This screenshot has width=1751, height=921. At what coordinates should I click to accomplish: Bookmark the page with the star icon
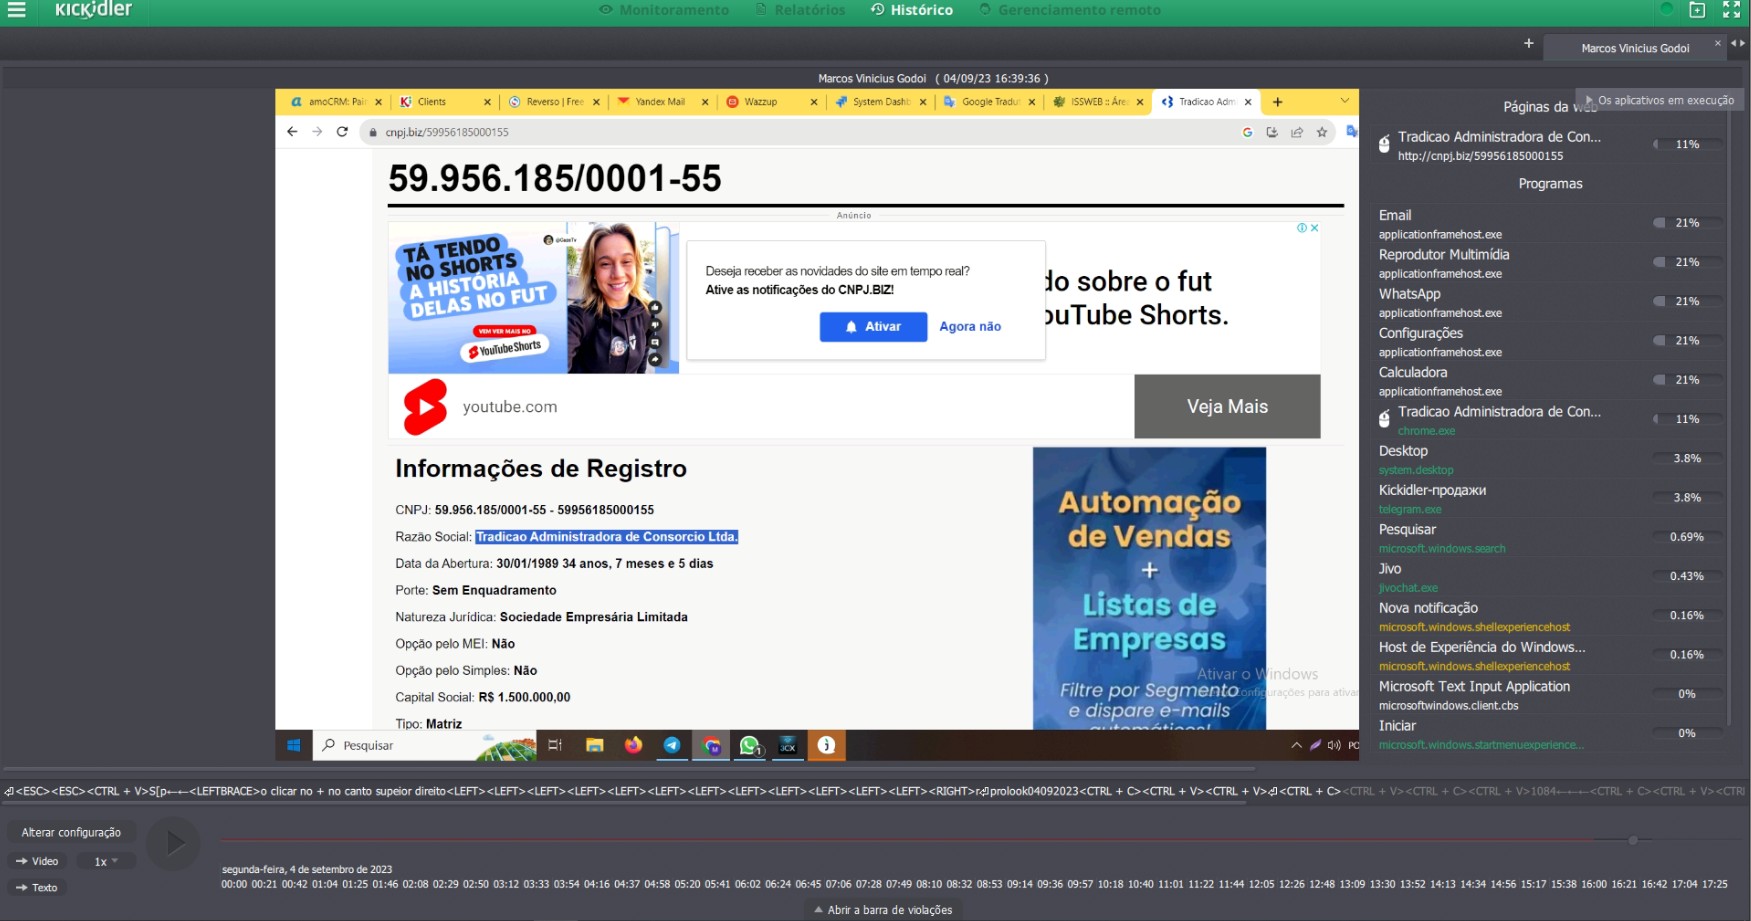click(1322, 132)
